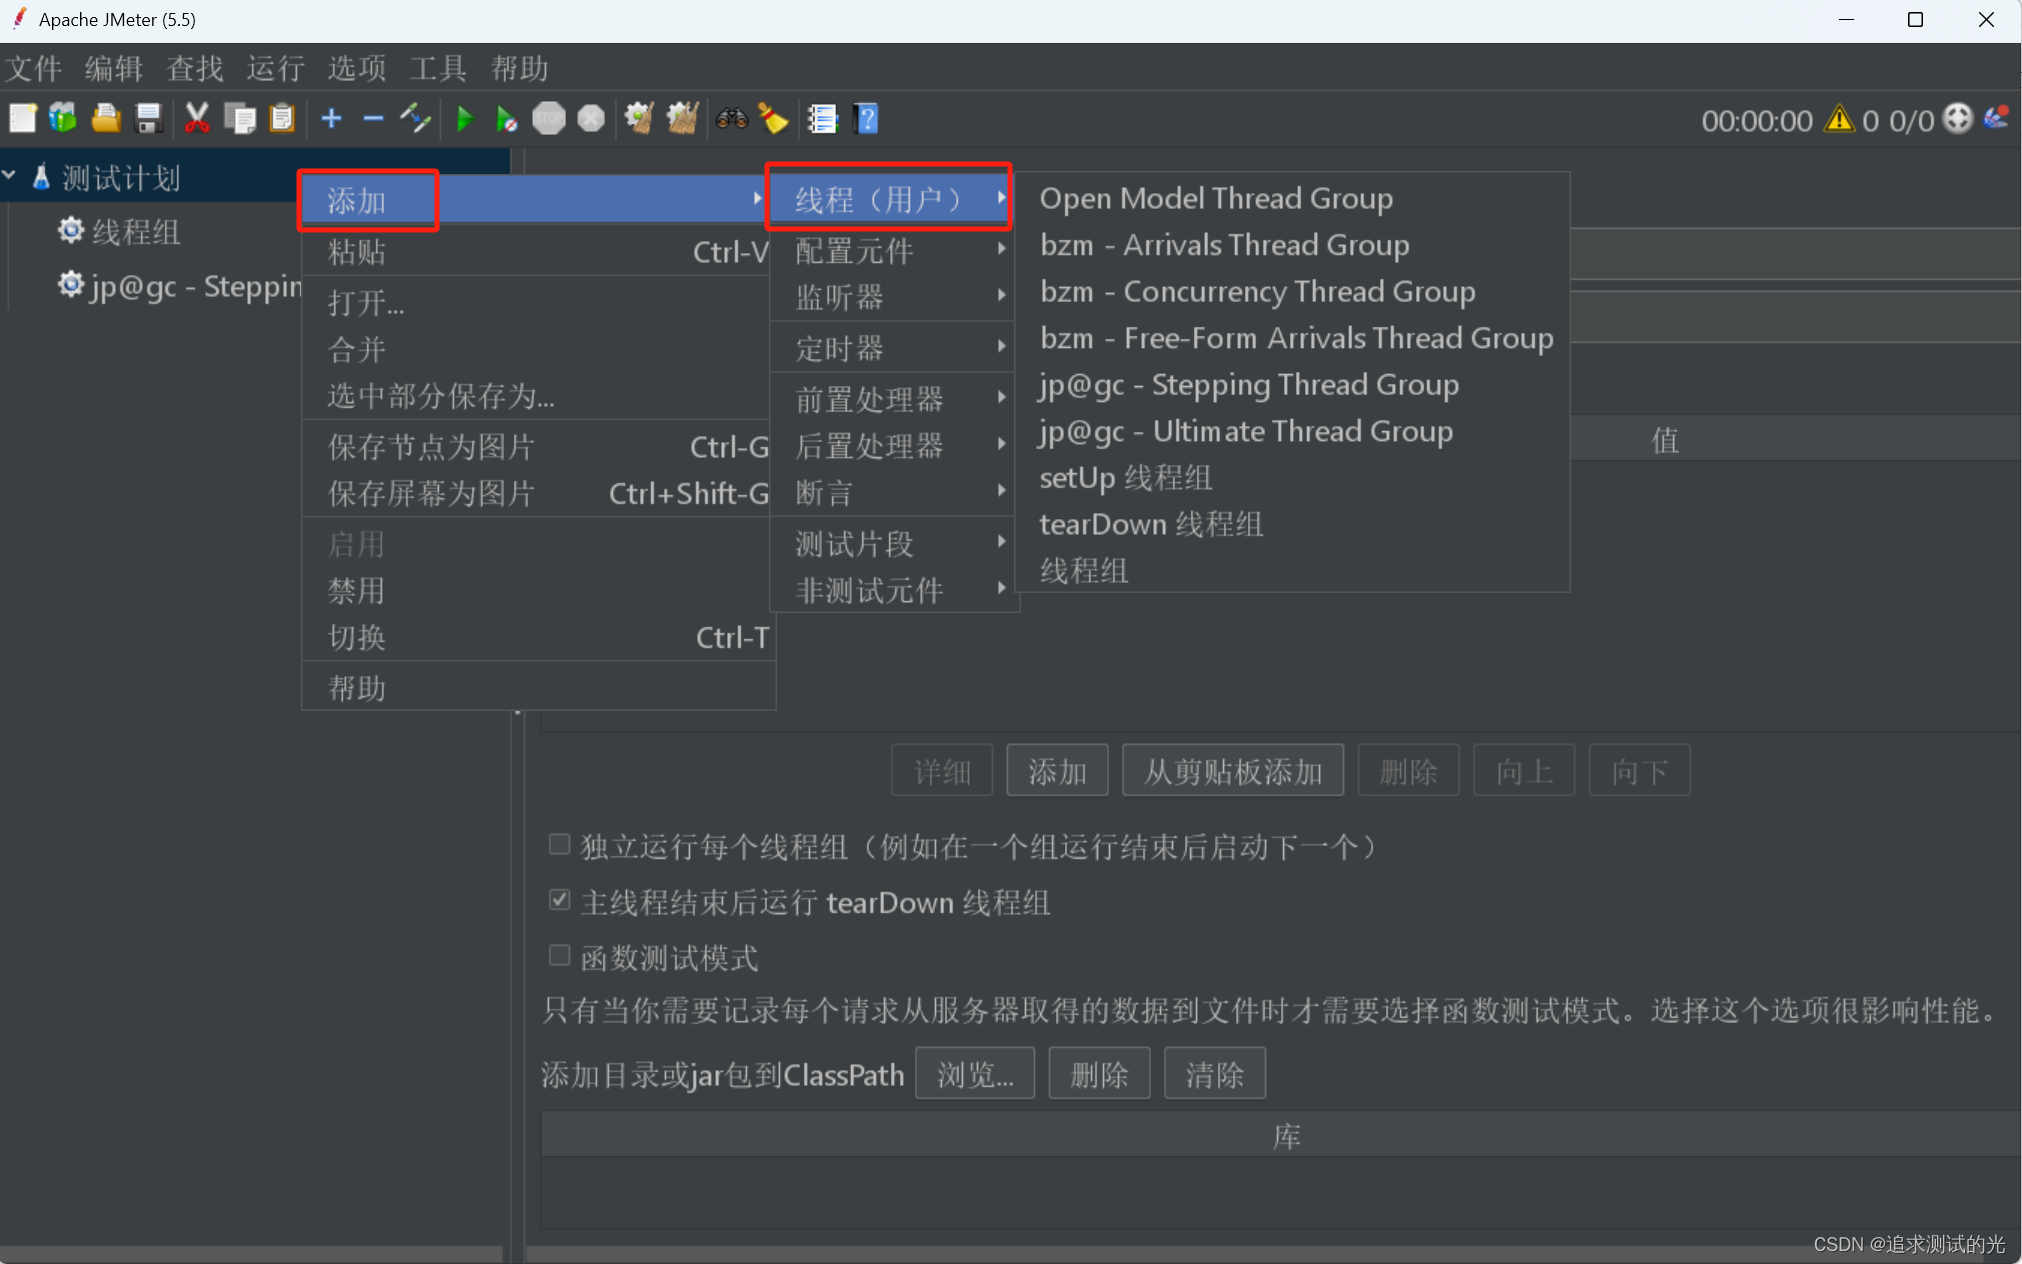Click the 详细 button
This screenshot has height=1264, width=2022.
[x=942, y=771]
